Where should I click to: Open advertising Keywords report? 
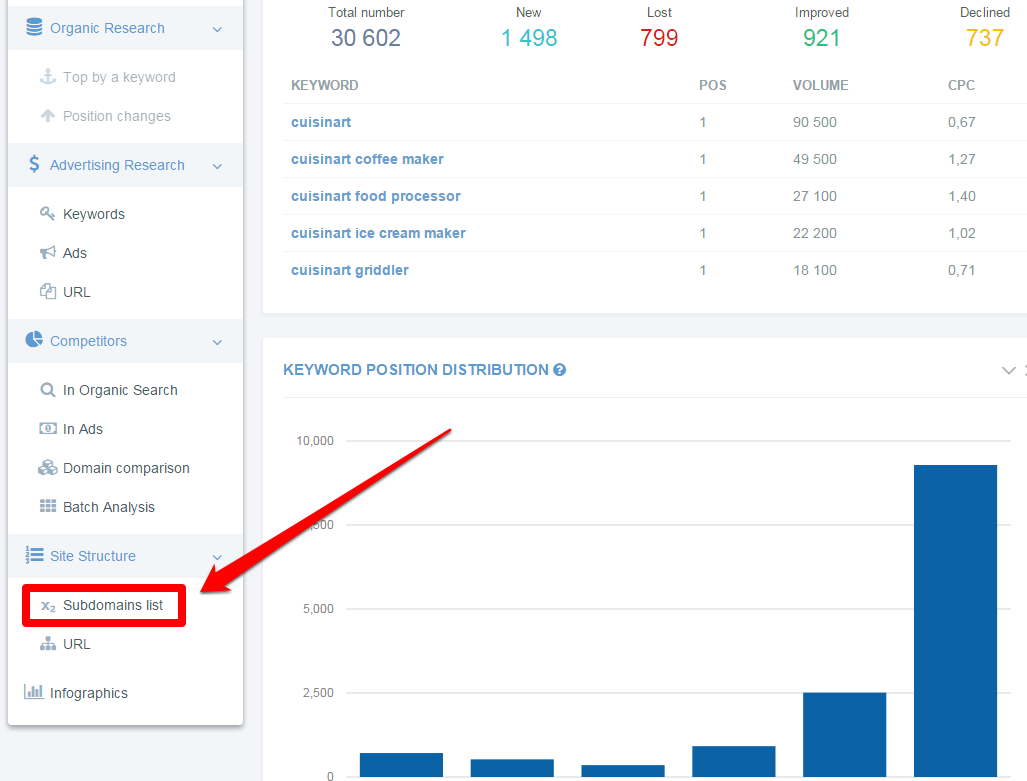tap(94, 214)
